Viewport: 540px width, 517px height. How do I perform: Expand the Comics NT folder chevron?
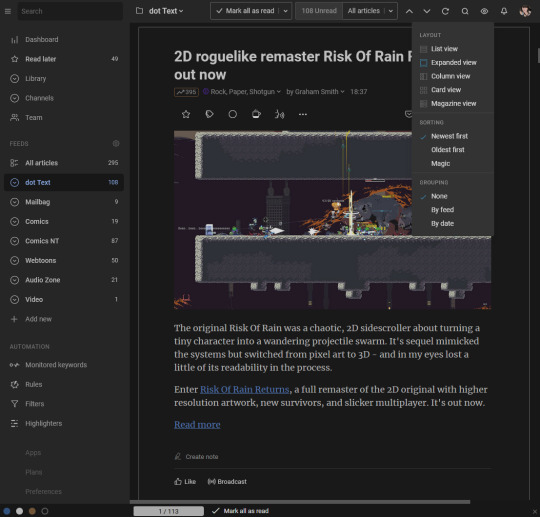(14, 241)
